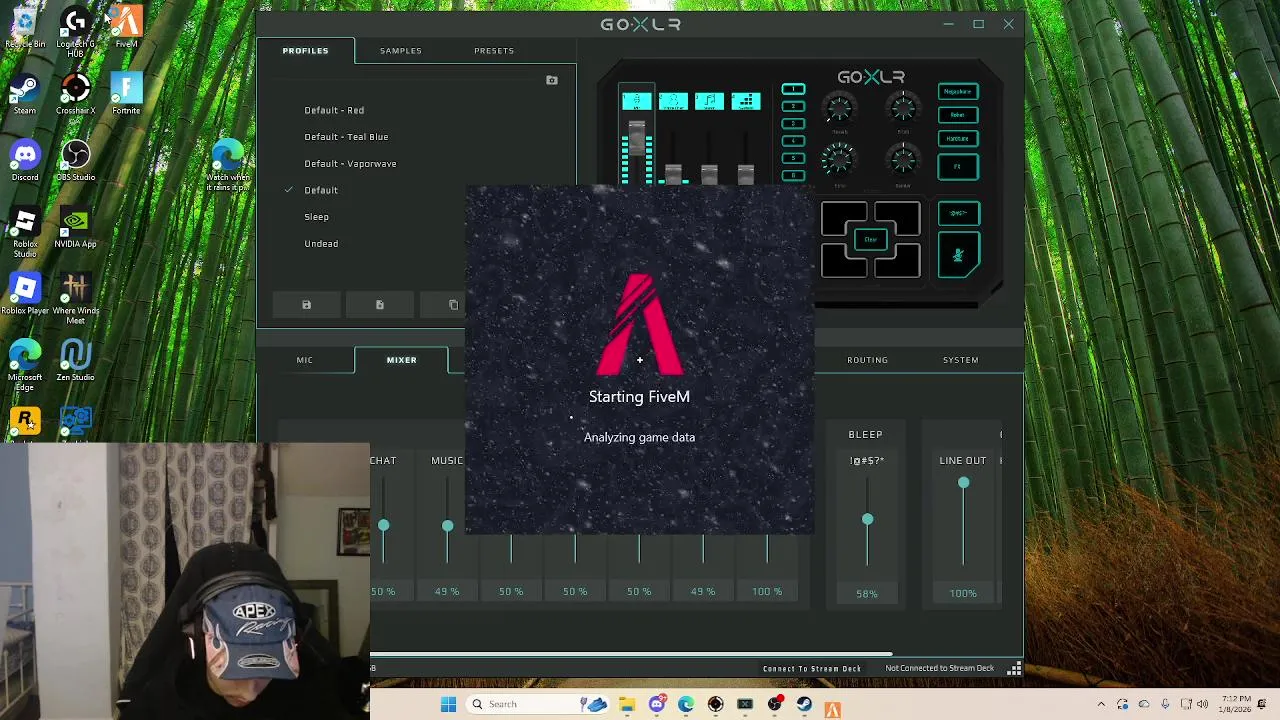Select the System channel screen on GoXLR device
This screenshot has width=1280, height=720.
(746, 101)
